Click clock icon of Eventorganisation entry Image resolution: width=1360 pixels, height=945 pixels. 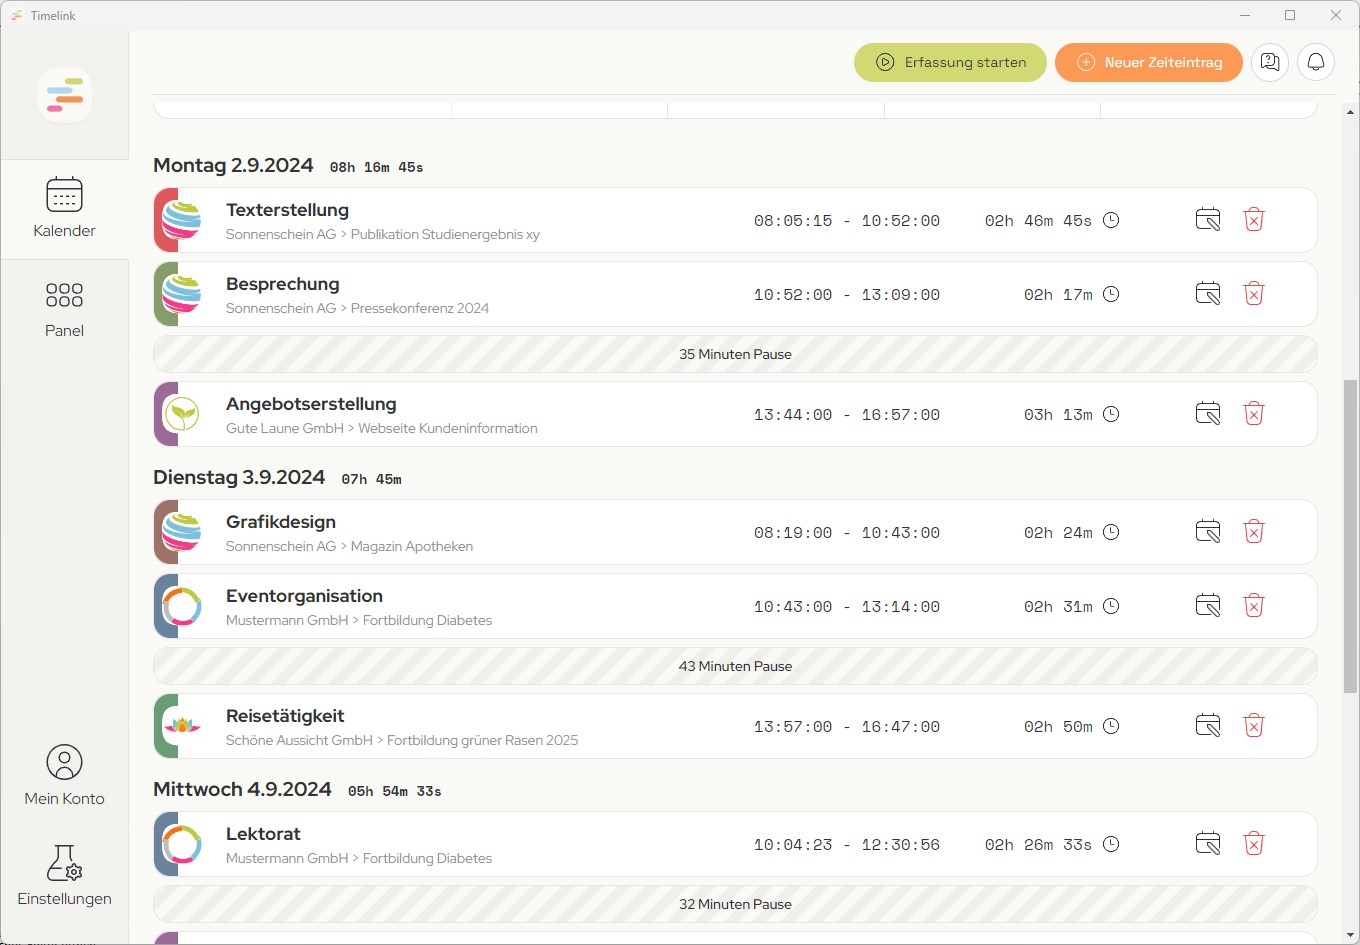pos(1111,606)
